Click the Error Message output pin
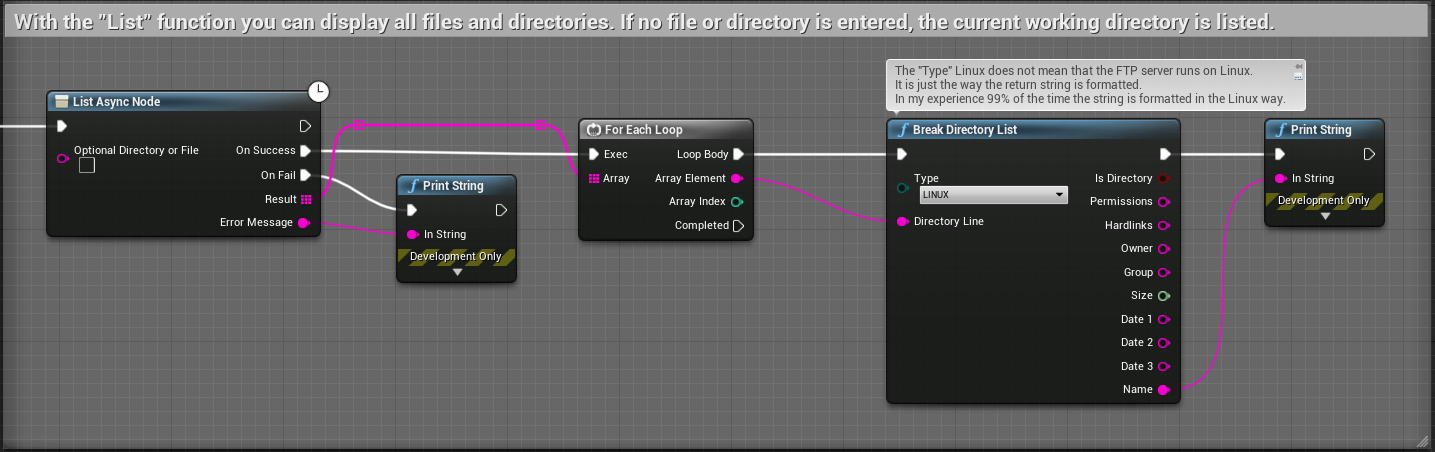Screen dimensions: 1435x452 [304, 222]
